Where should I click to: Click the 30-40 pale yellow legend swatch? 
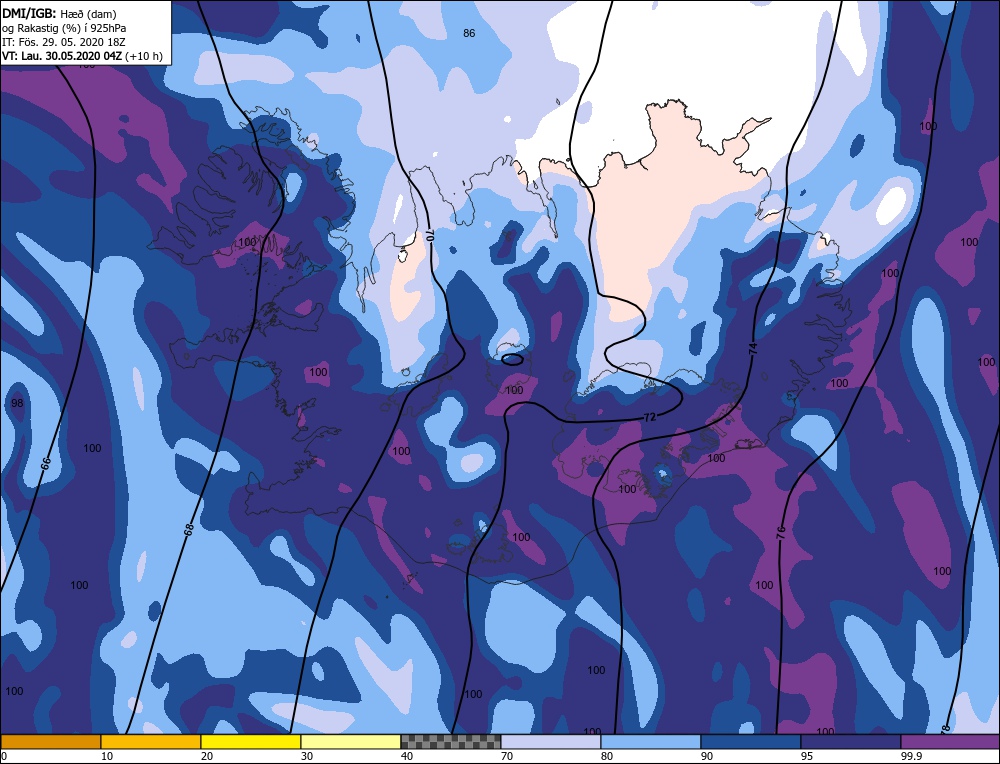point(351,742)
